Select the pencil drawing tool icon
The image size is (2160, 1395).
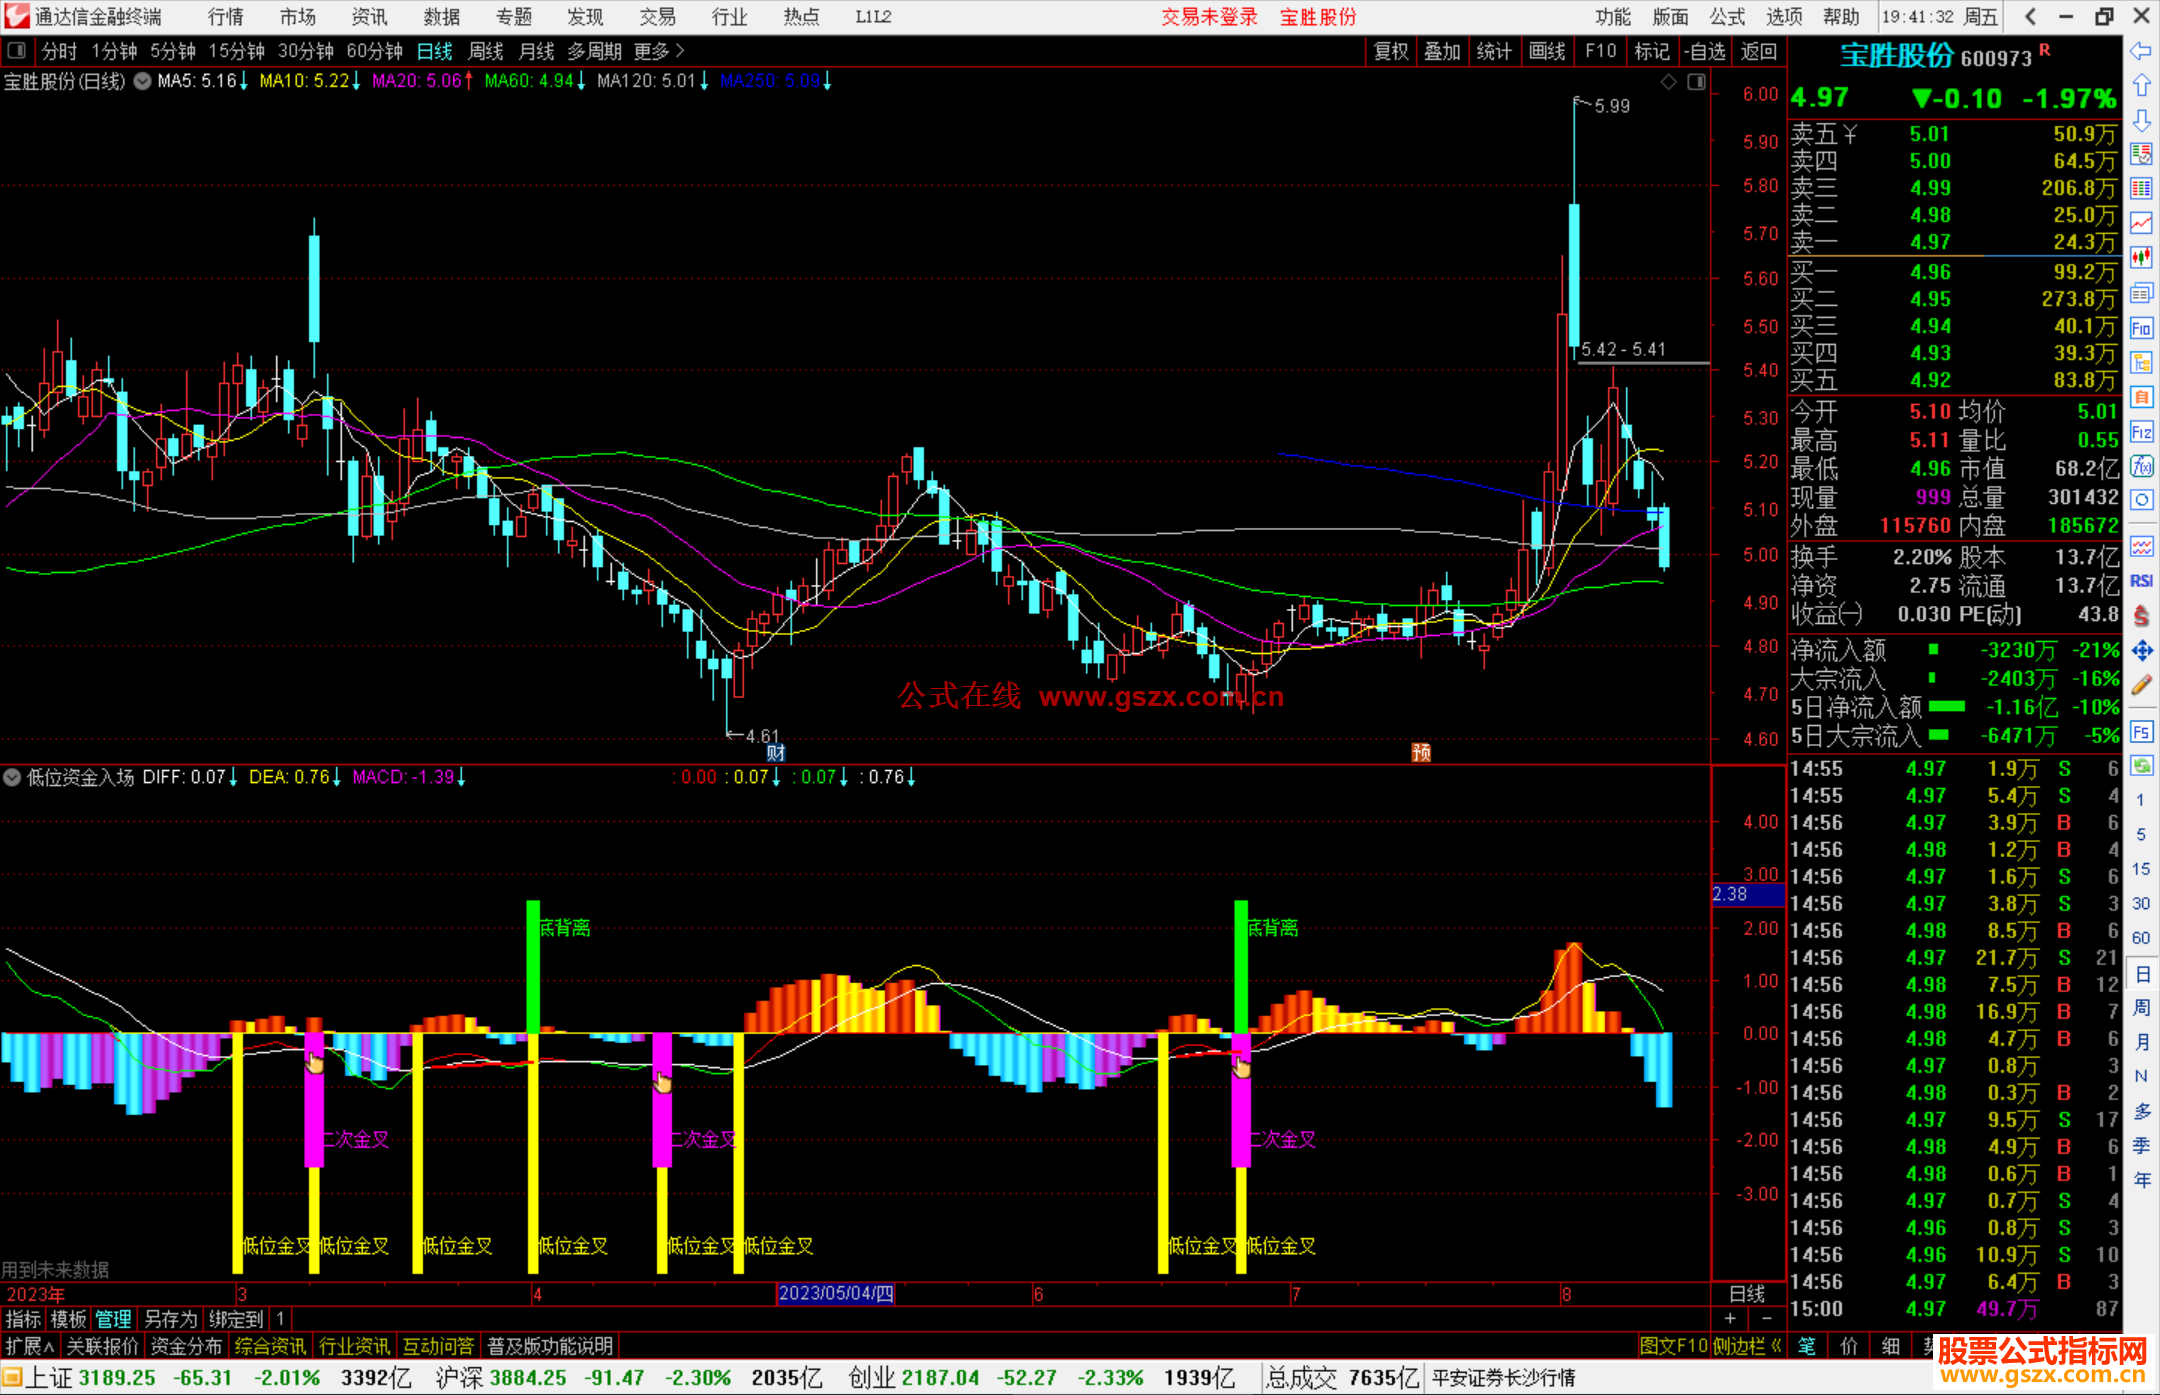tap(2141, 686)
